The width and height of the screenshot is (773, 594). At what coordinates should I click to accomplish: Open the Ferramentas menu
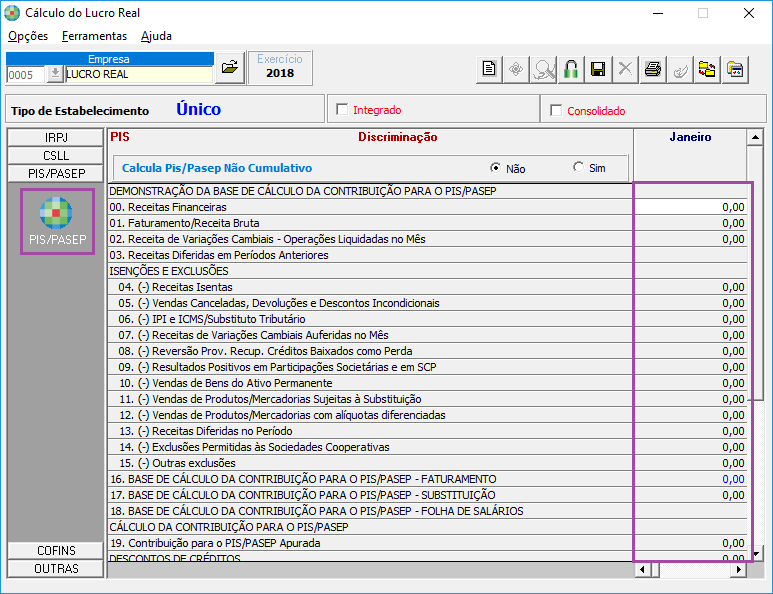[x=94, y=36]
